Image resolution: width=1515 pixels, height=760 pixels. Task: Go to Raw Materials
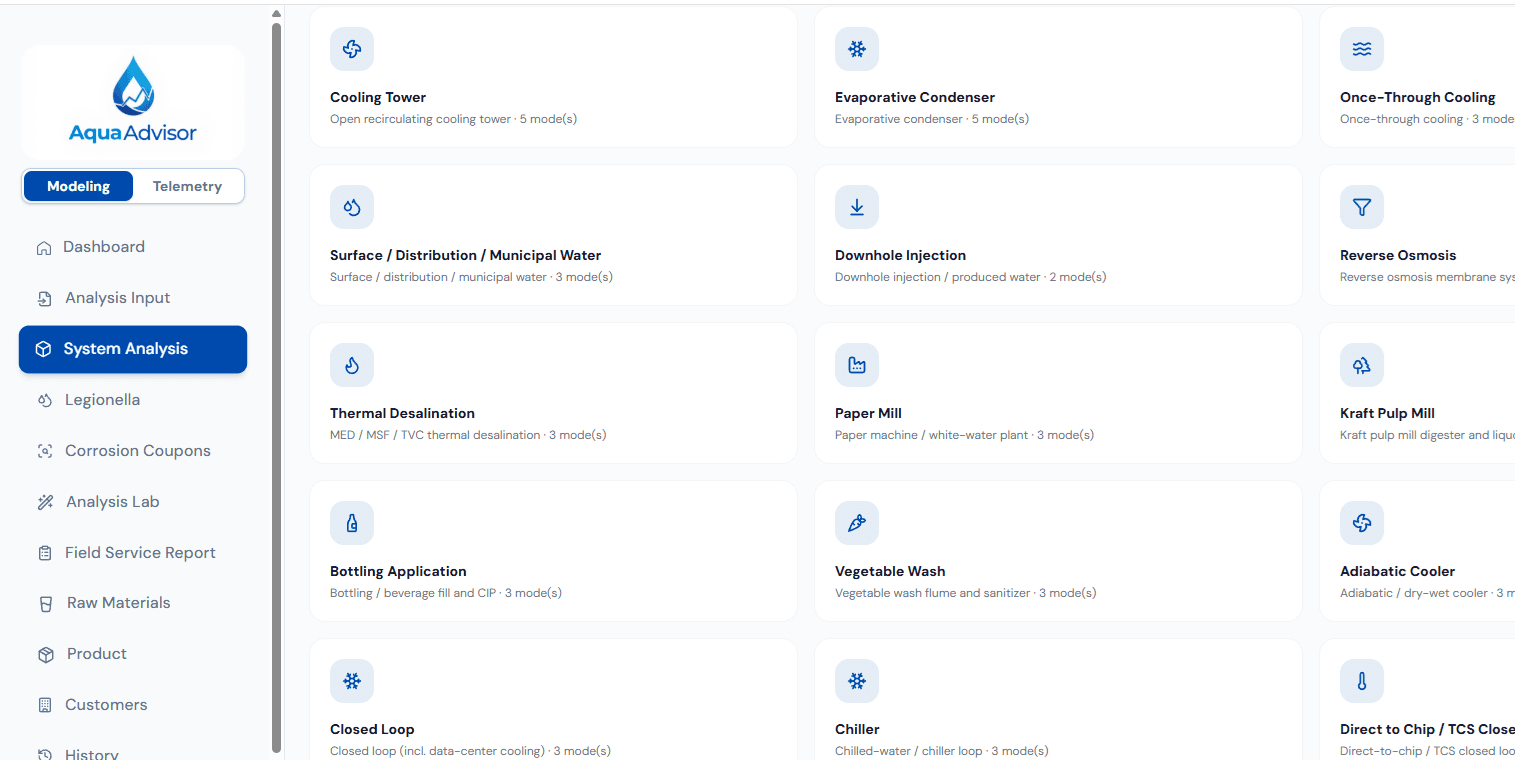133,603
